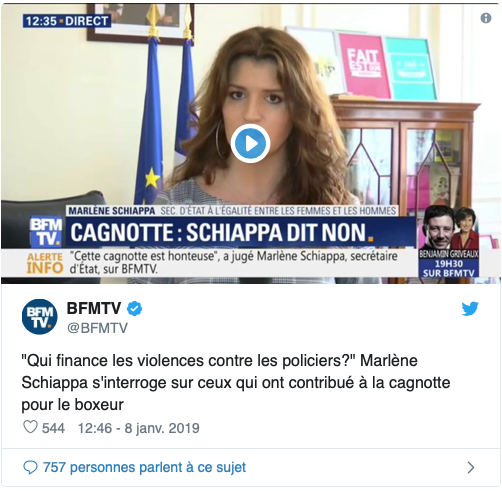The width and height of the screenshot is (502, 491).
Task: Click the verified badge next to BFMTV
Action: [x=134, y=309]
